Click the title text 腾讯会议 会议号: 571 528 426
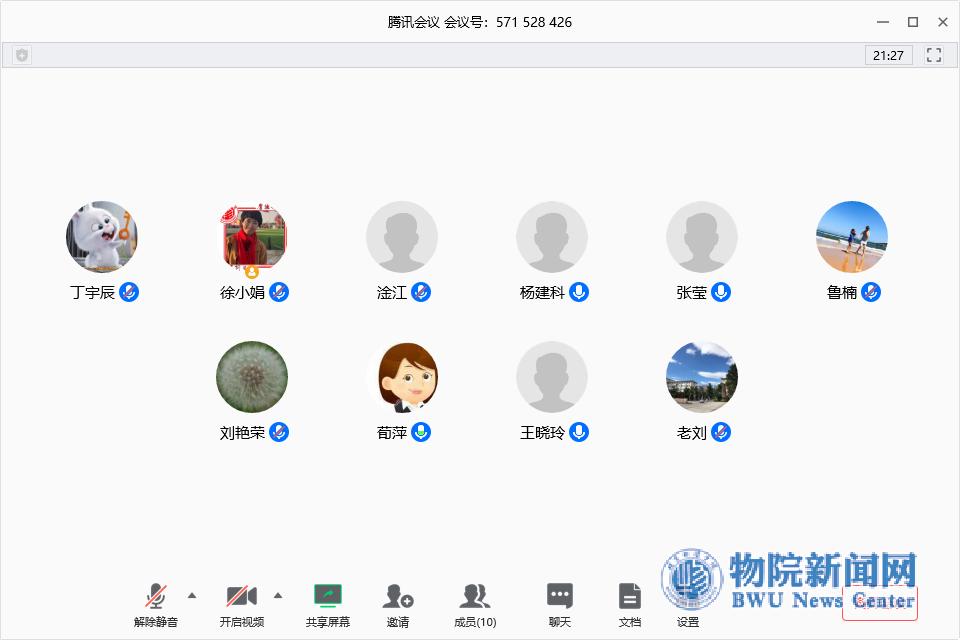 pos(479,22)
